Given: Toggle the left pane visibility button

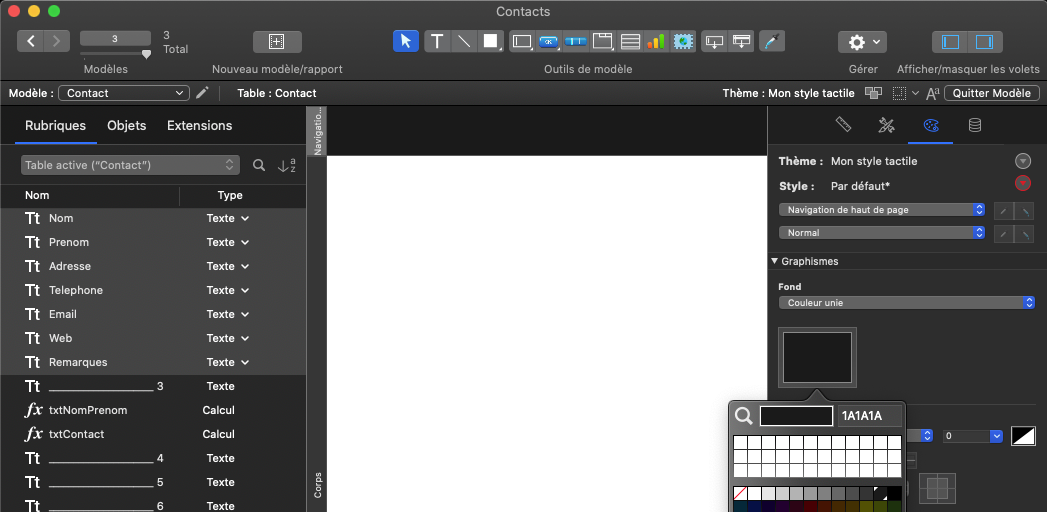Looking at the screenshot, I should (952, 41).
